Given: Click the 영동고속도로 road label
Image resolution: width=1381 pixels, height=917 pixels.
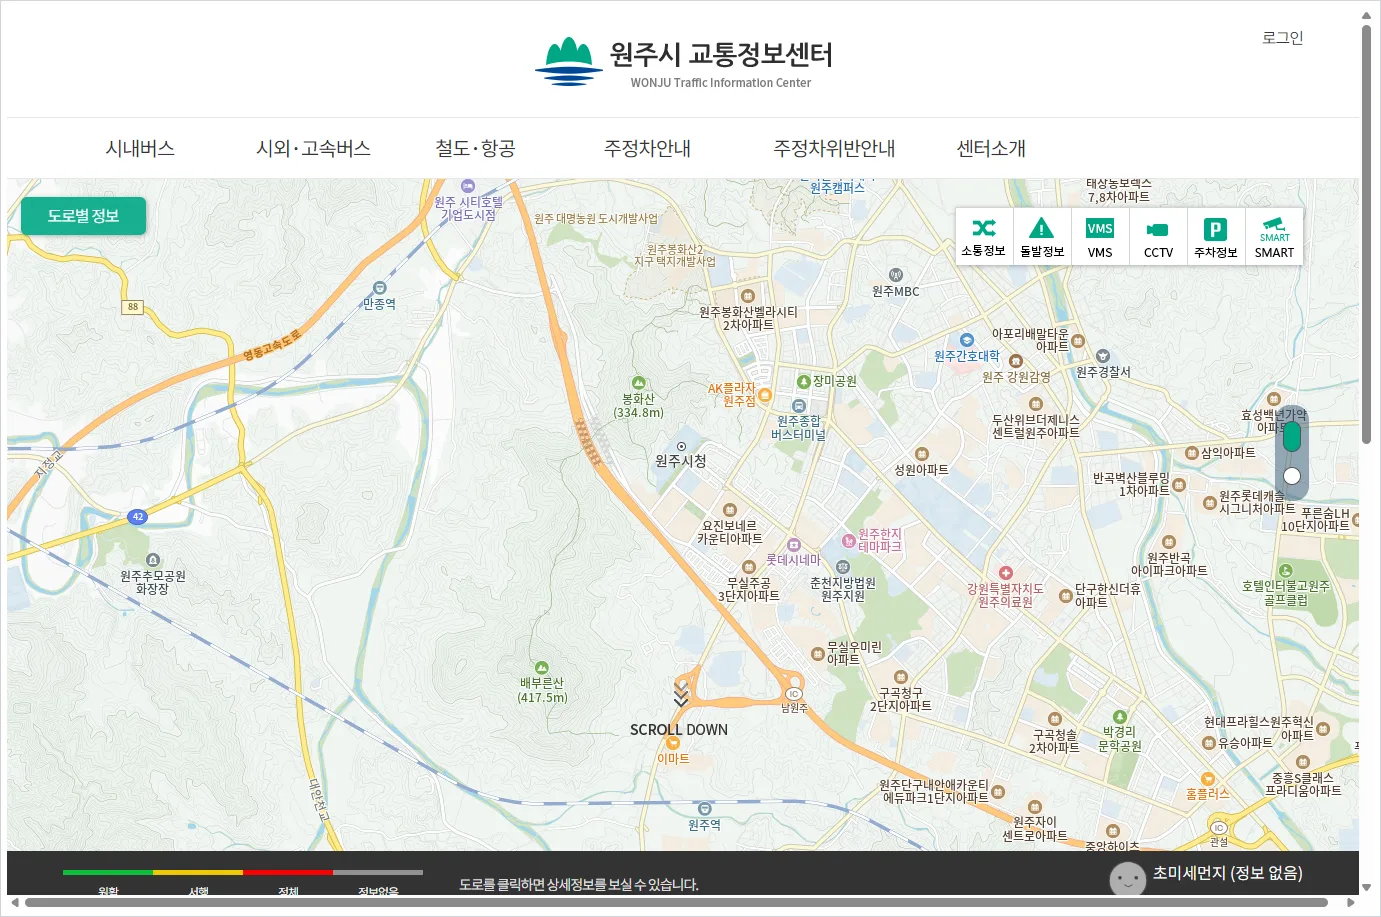Looking at the screenshot, I should tap(272, 345).
